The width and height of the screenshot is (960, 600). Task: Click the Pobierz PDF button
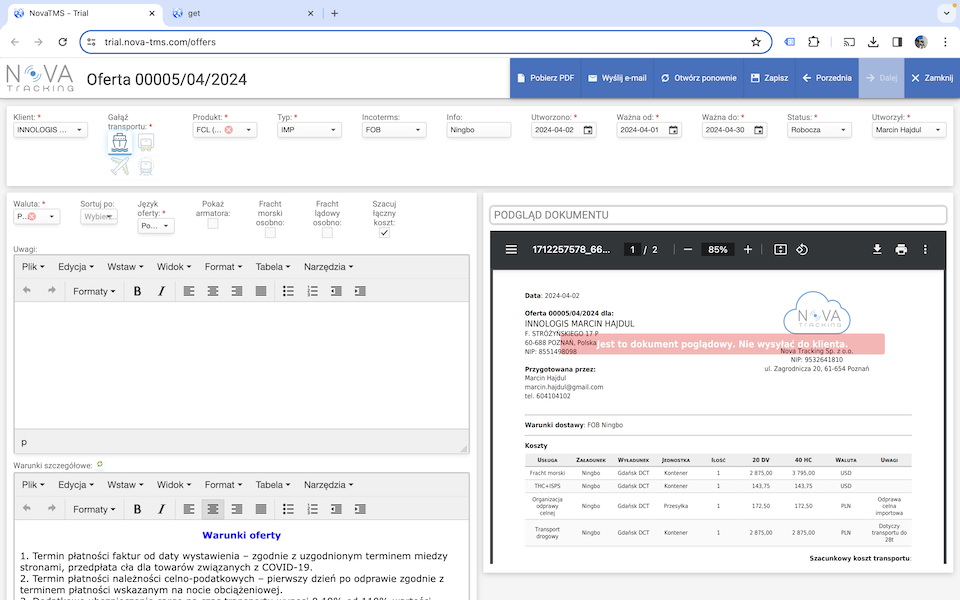point(545,78)
